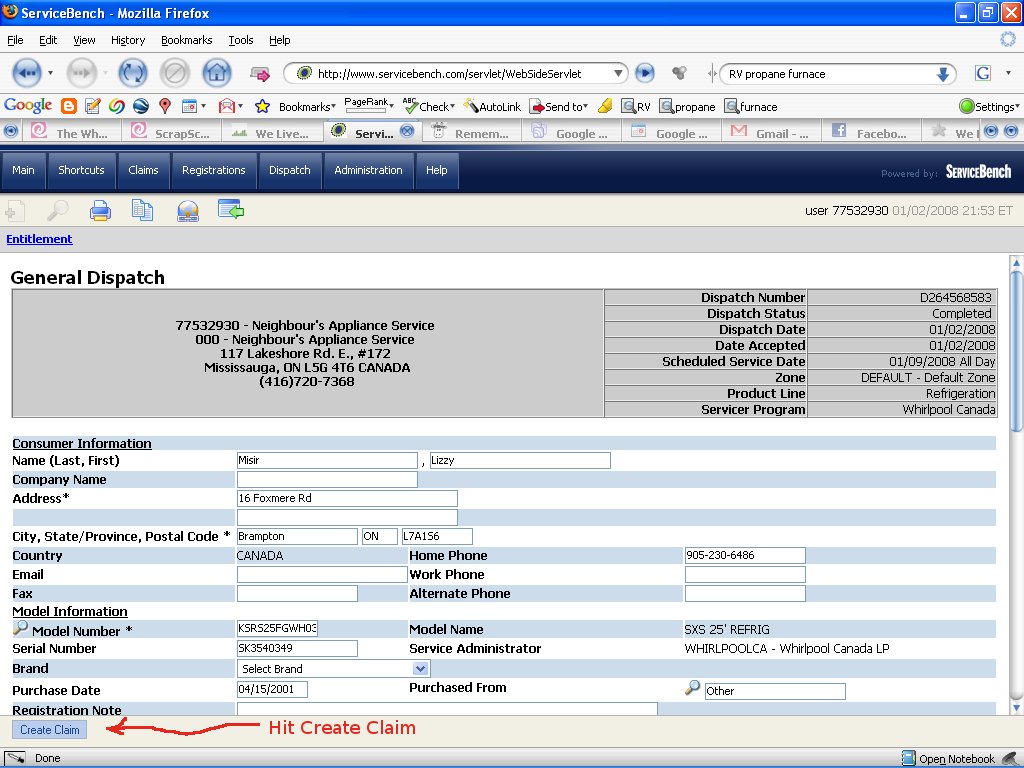Viewport: 1024px width, 768px height.
Task: Click the highlighter icon in Google toolbar
Action: pos(605,106)
